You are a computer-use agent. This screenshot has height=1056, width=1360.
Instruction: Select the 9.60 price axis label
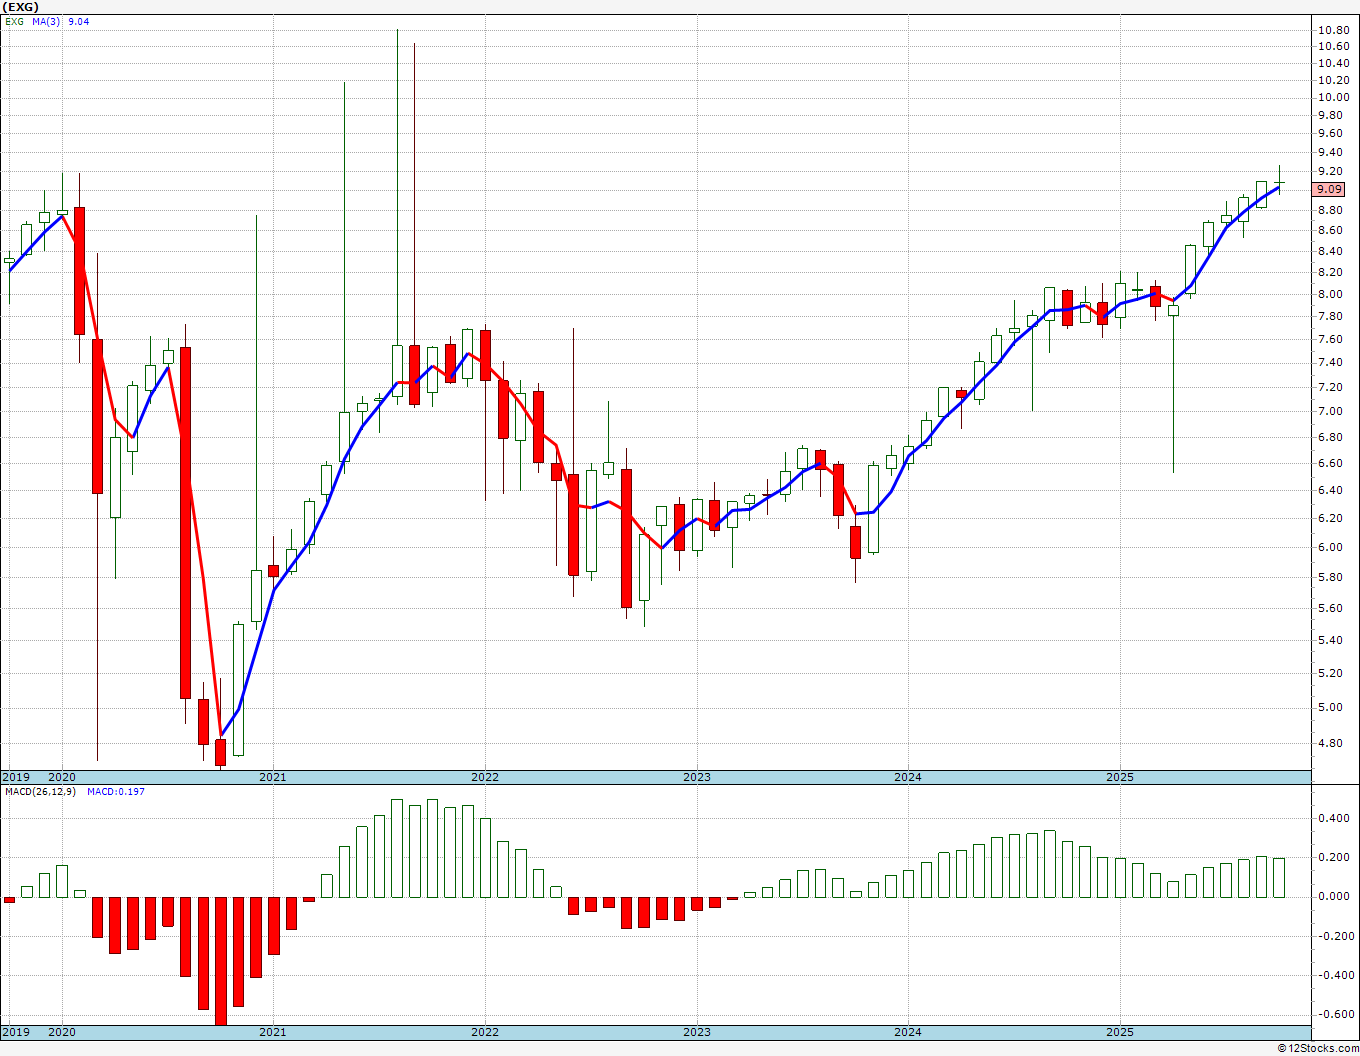point(1330,133)
